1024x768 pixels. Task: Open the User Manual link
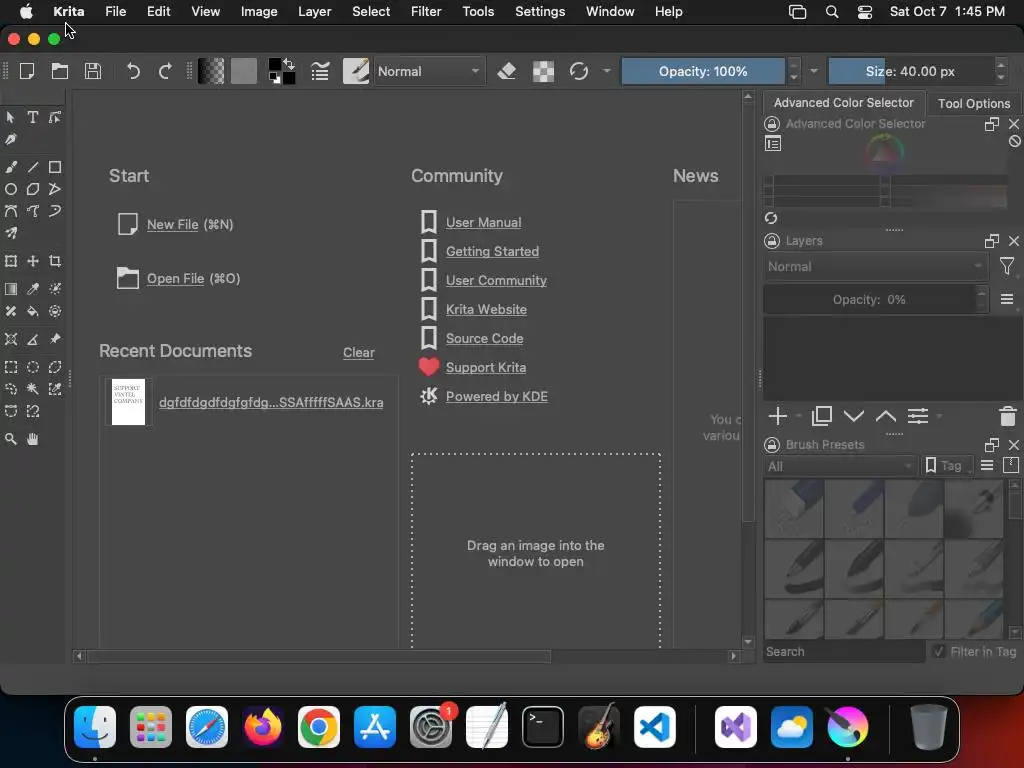(483, 223)
